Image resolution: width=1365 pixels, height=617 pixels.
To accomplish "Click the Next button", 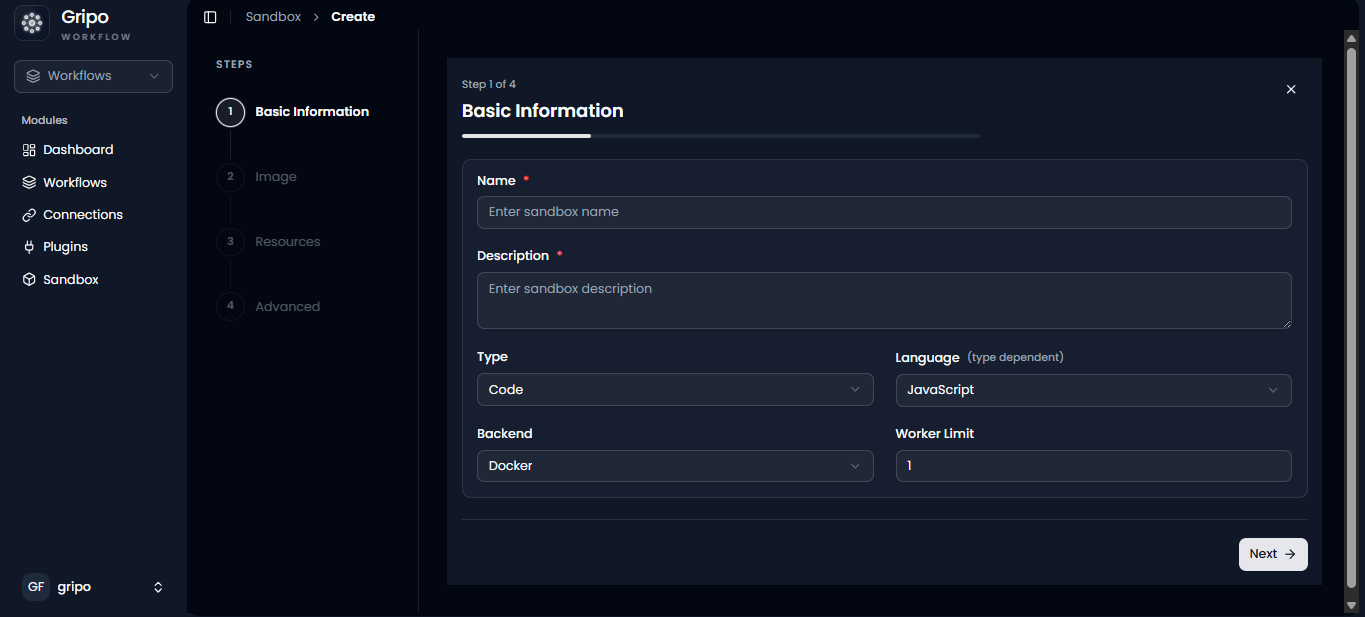I will click(1273, 554).
